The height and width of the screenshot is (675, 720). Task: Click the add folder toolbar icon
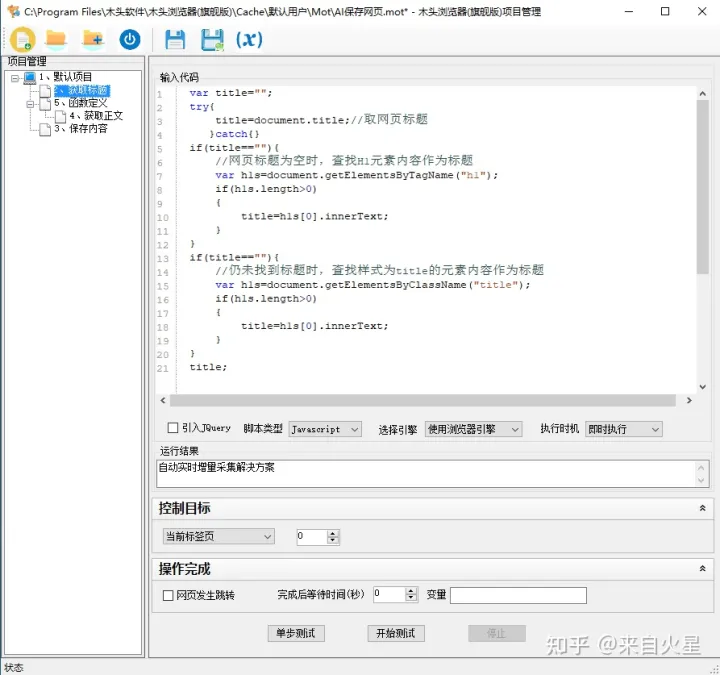(x=93, y=40)
